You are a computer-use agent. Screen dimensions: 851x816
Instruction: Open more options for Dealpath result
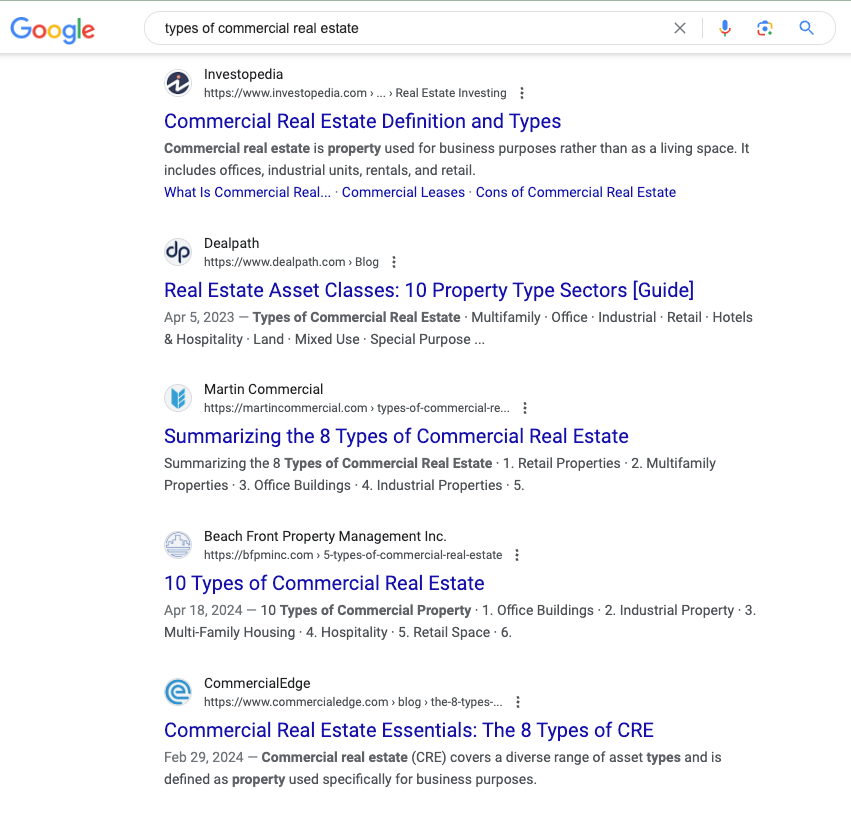pos(394,262)
